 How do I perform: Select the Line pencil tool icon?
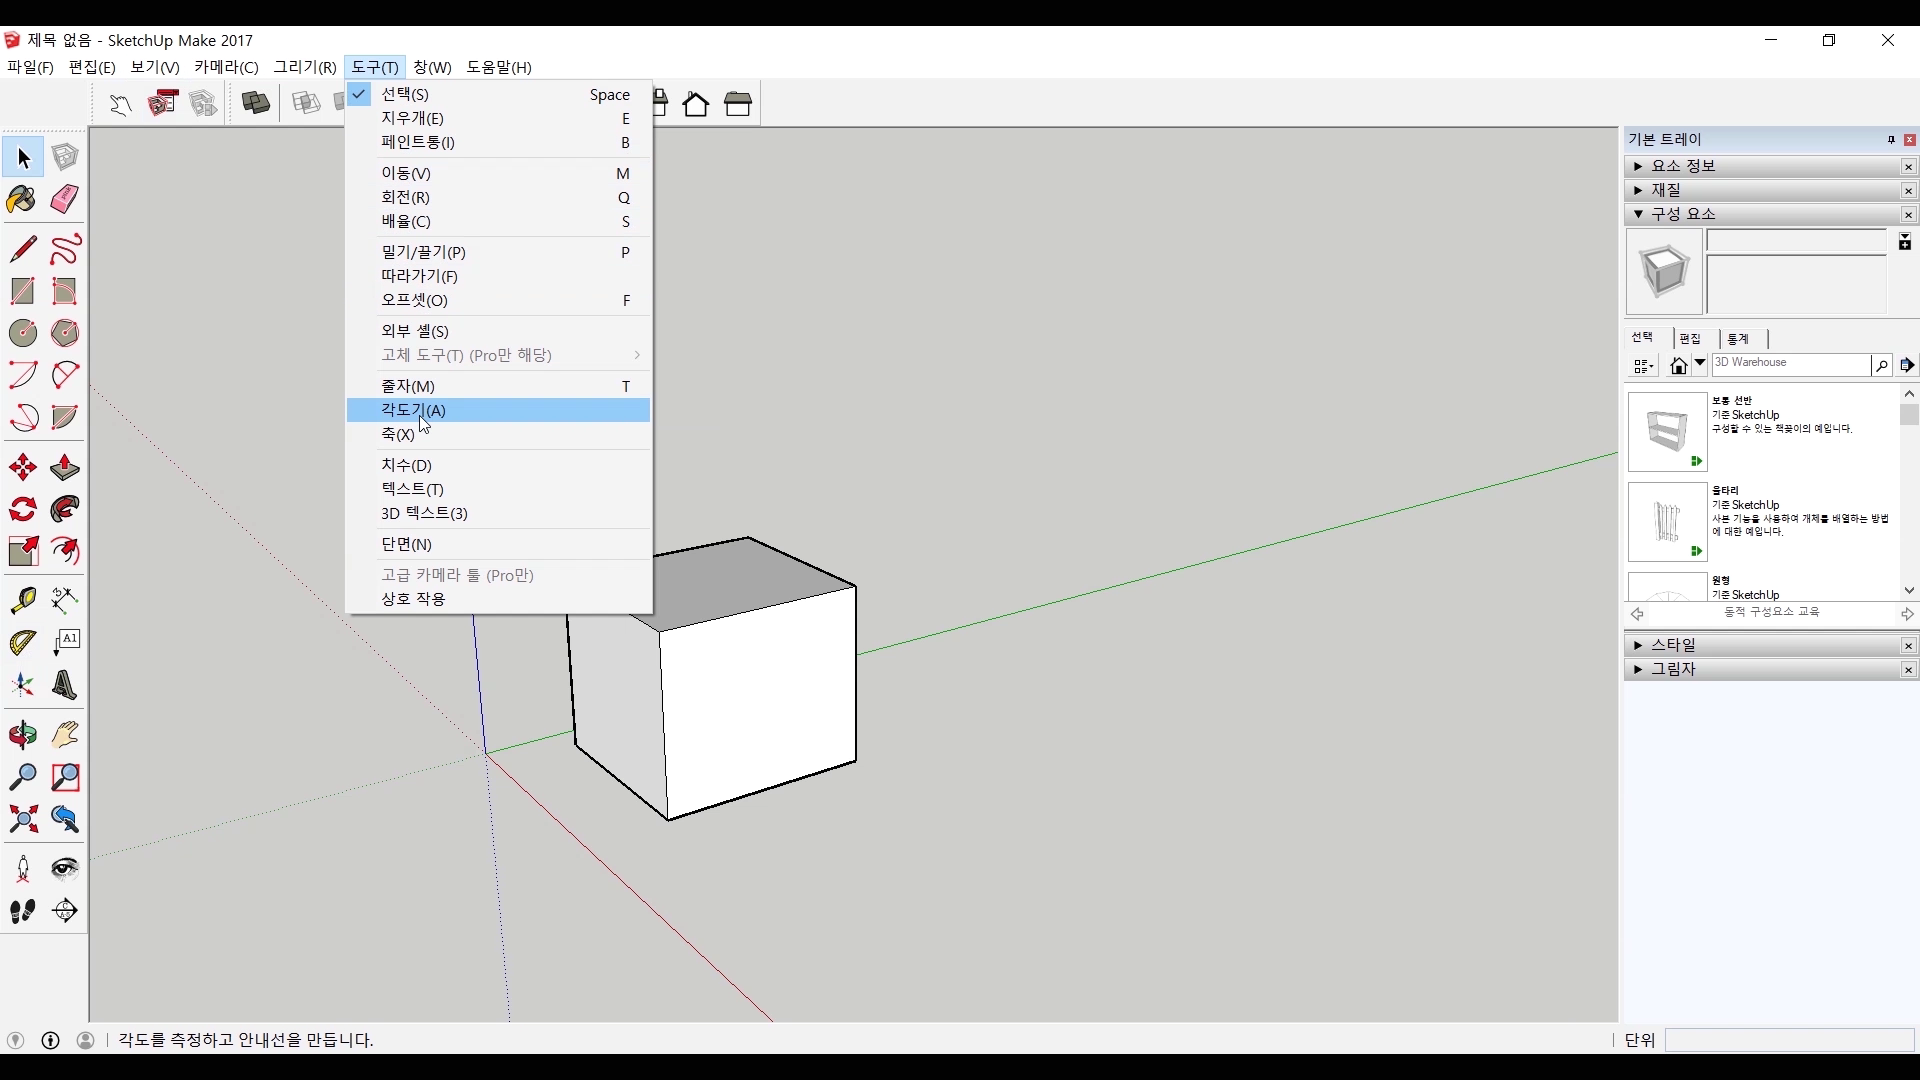tap(22, 249)
